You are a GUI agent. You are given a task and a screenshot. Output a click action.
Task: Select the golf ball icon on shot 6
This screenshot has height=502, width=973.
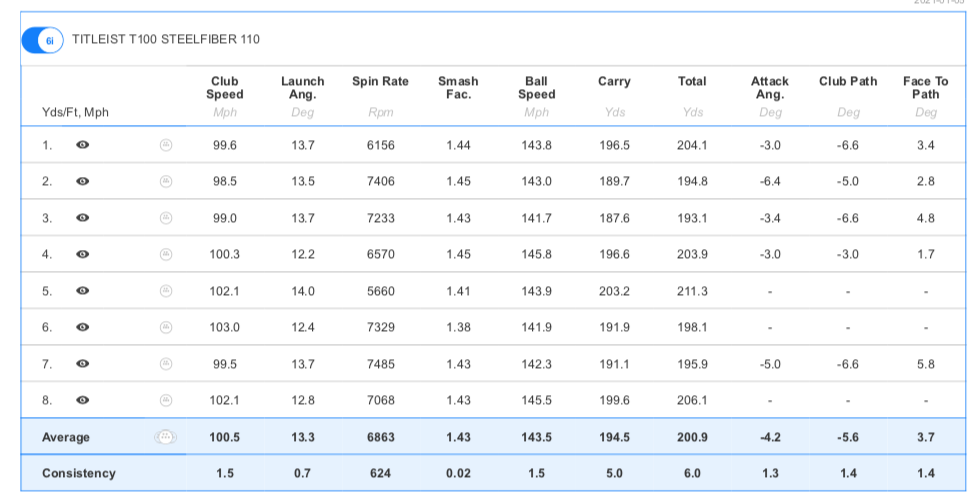167,327
